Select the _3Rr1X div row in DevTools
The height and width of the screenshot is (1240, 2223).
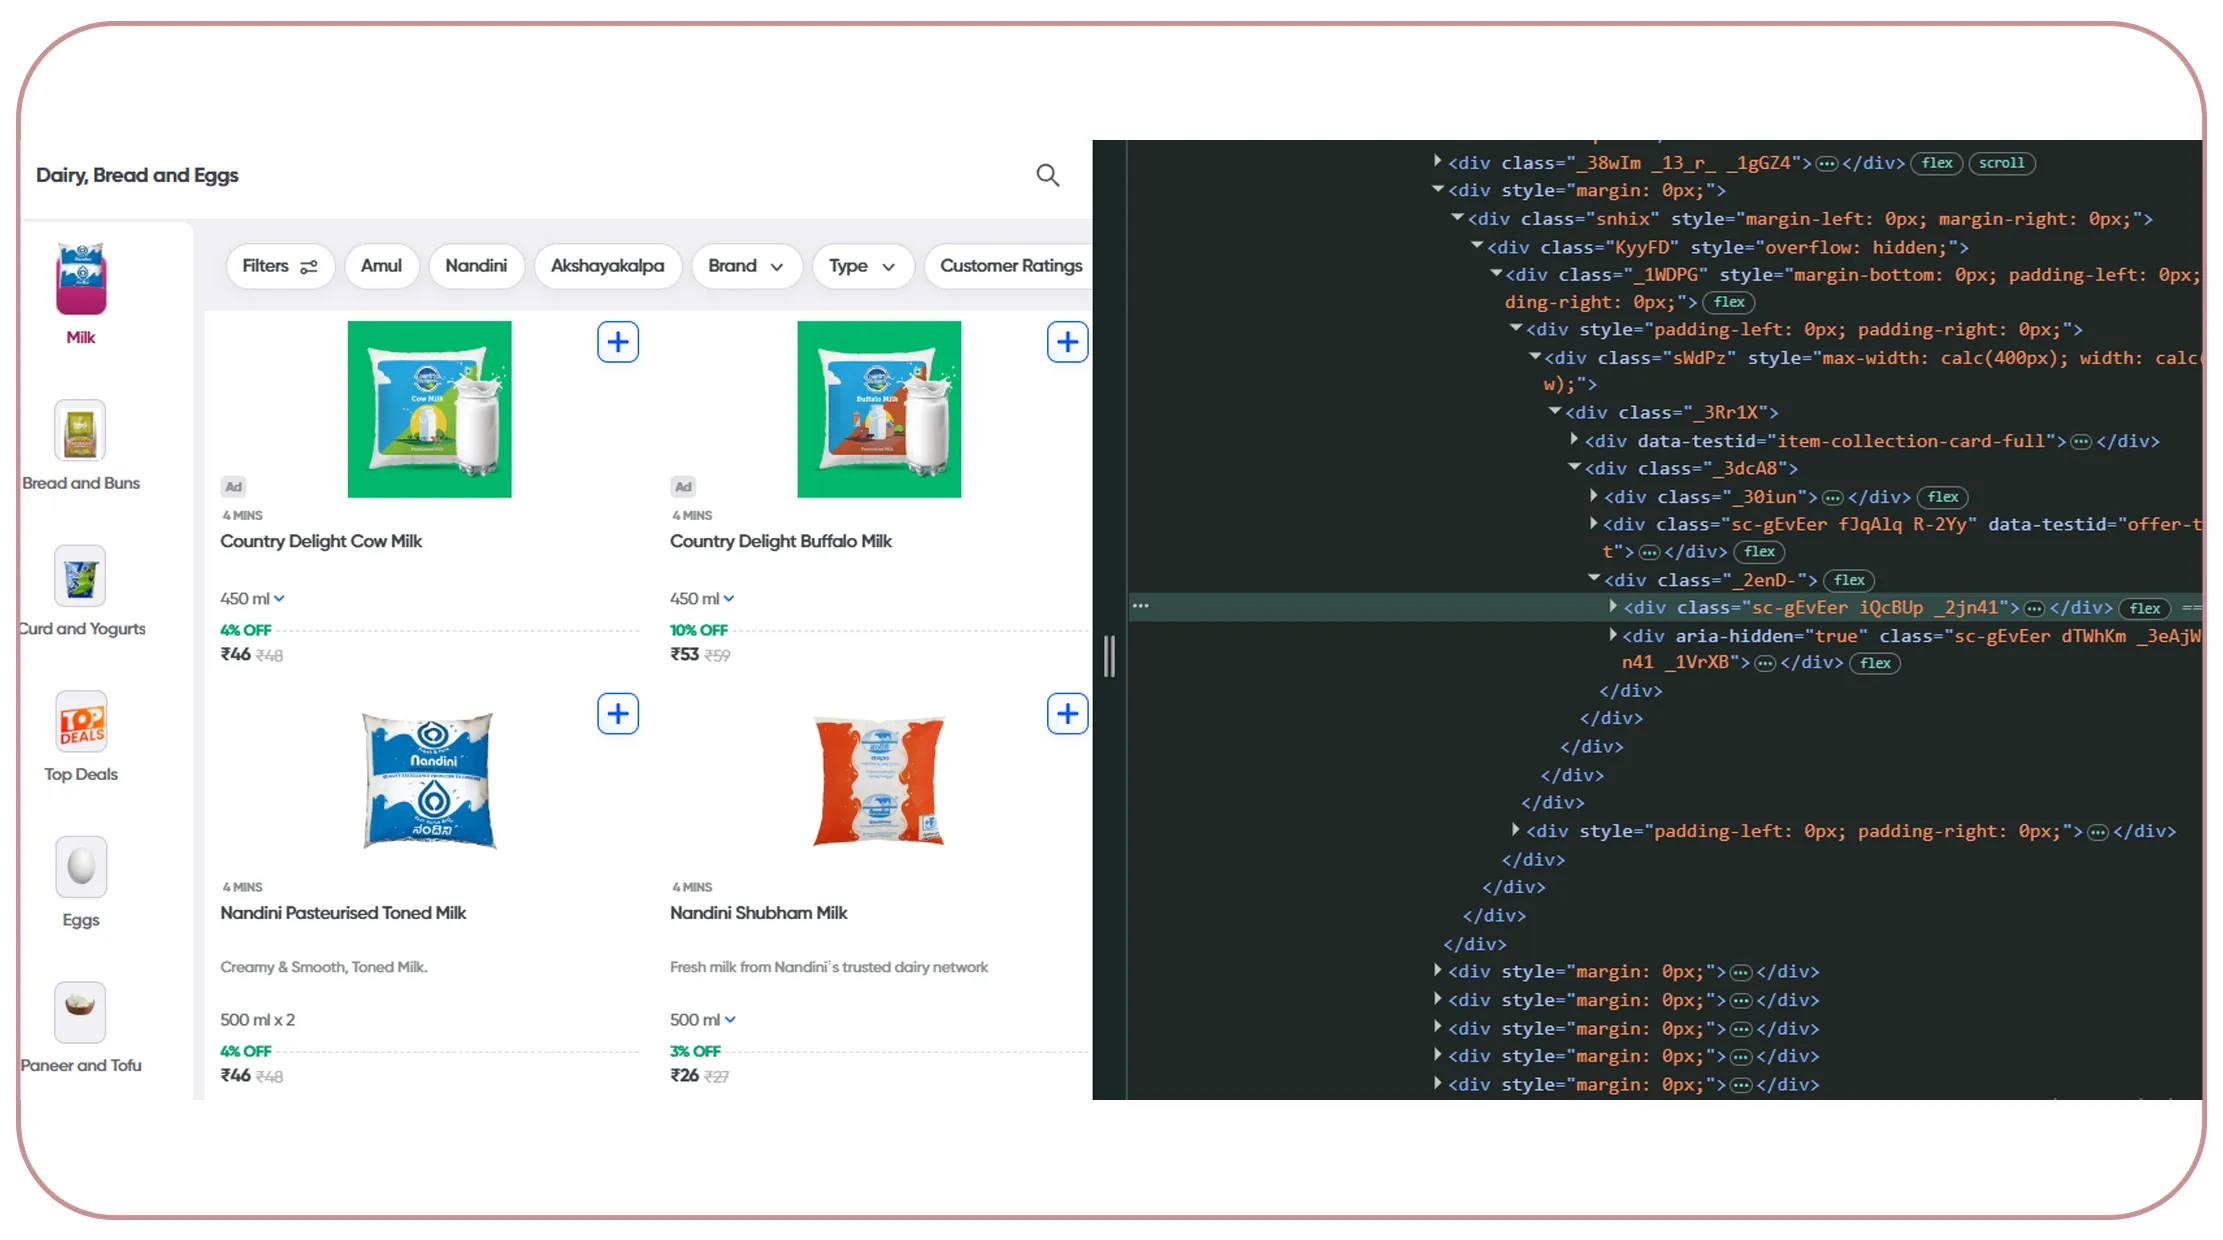click(1672, 412)
